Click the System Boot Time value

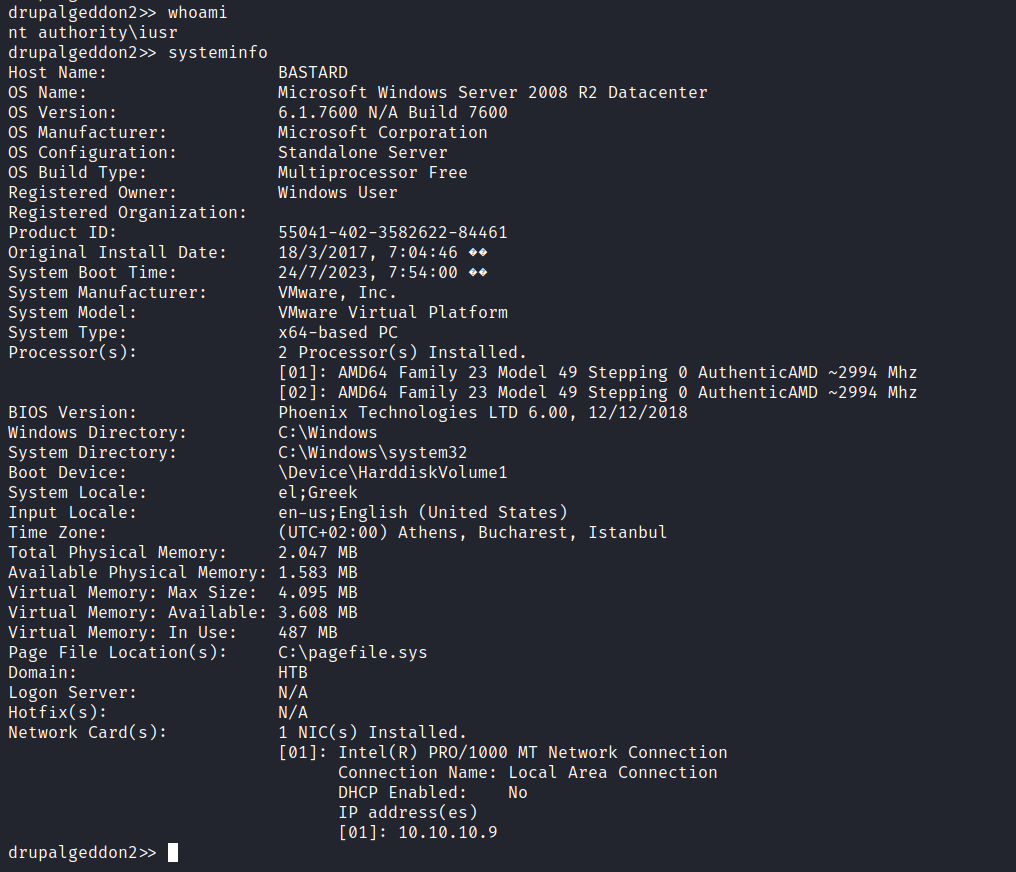click(x=382, y=272)
